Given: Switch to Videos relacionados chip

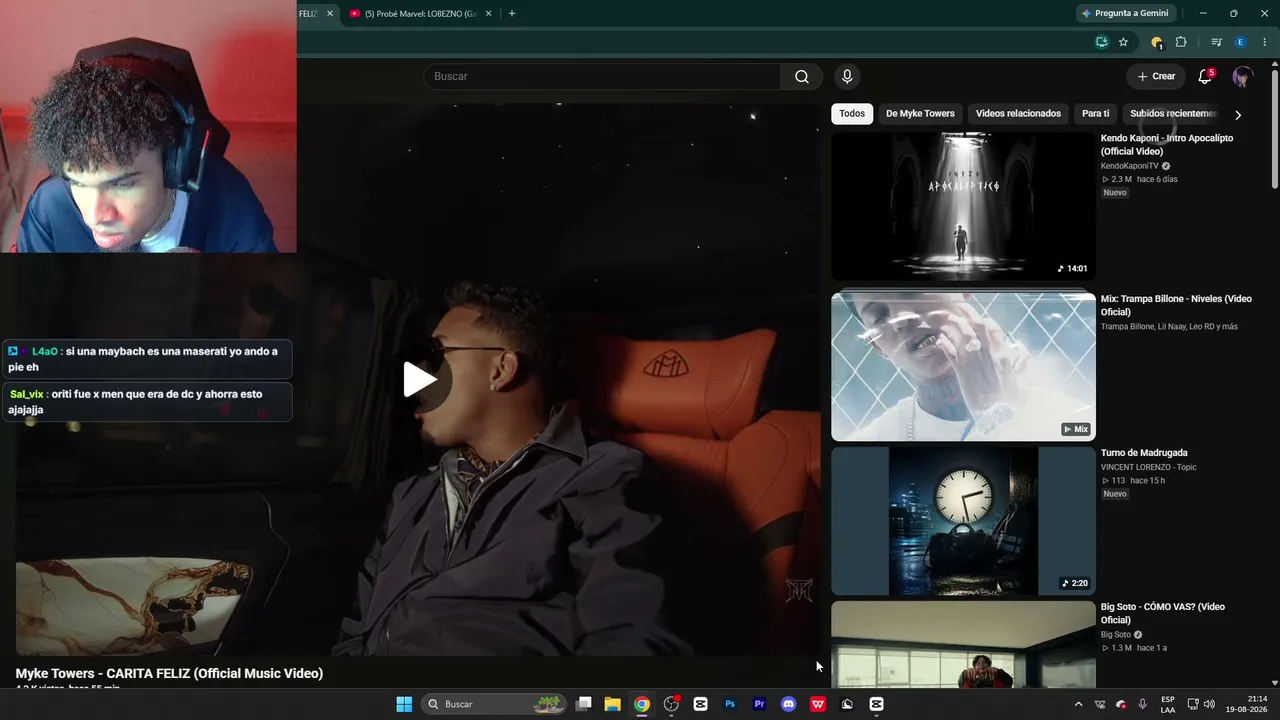Looking at the screenshot, I should (1018, 114).
